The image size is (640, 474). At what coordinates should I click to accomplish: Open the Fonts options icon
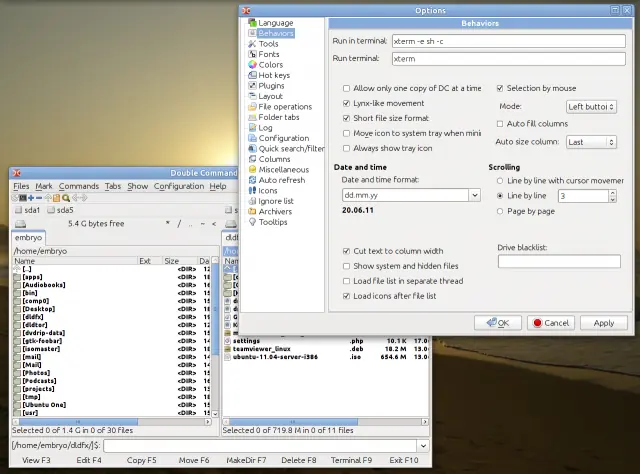click(x=252, y=54)
